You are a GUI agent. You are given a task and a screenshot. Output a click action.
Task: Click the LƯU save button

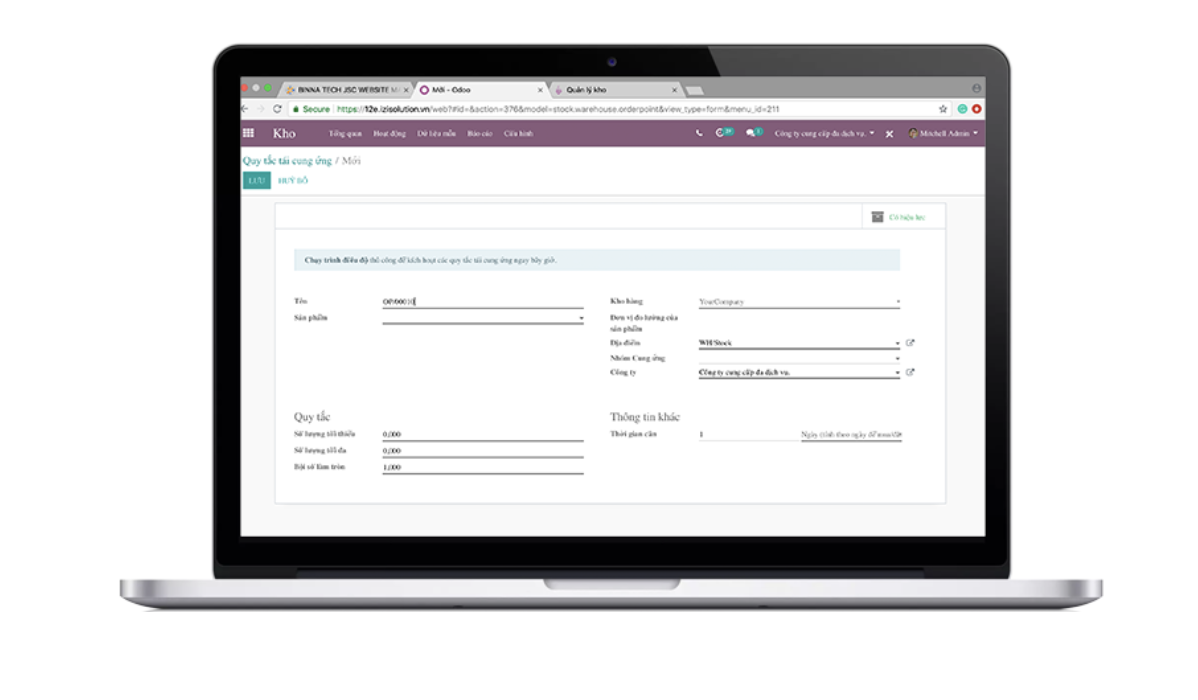point(256,181)
